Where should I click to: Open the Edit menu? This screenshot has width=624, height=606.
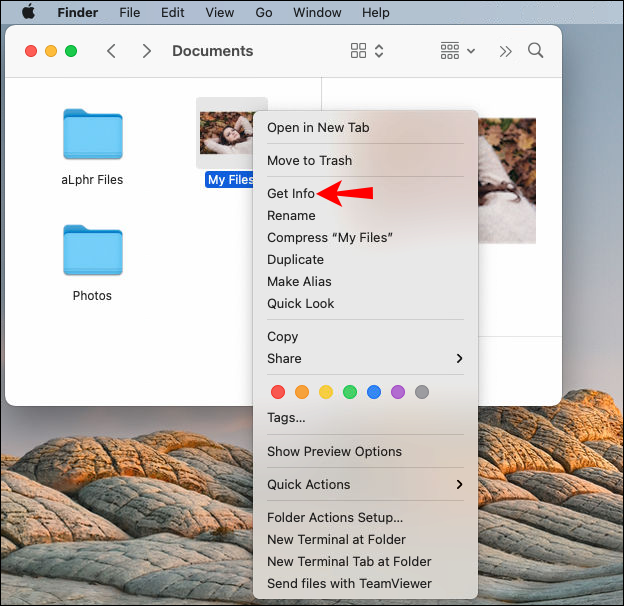(172, 12)
